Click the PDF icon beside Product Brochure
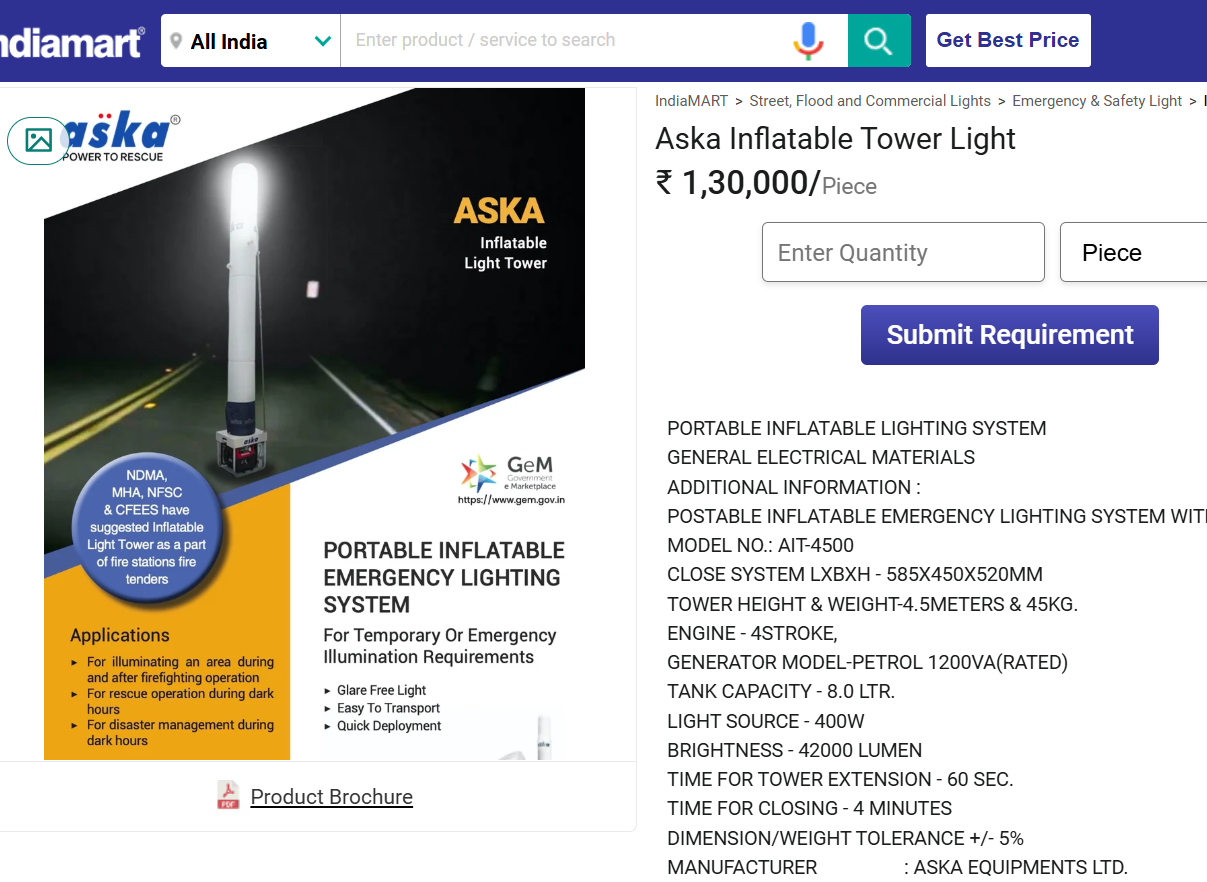This screenshot has width=1207, height=882. coord(229,796)
